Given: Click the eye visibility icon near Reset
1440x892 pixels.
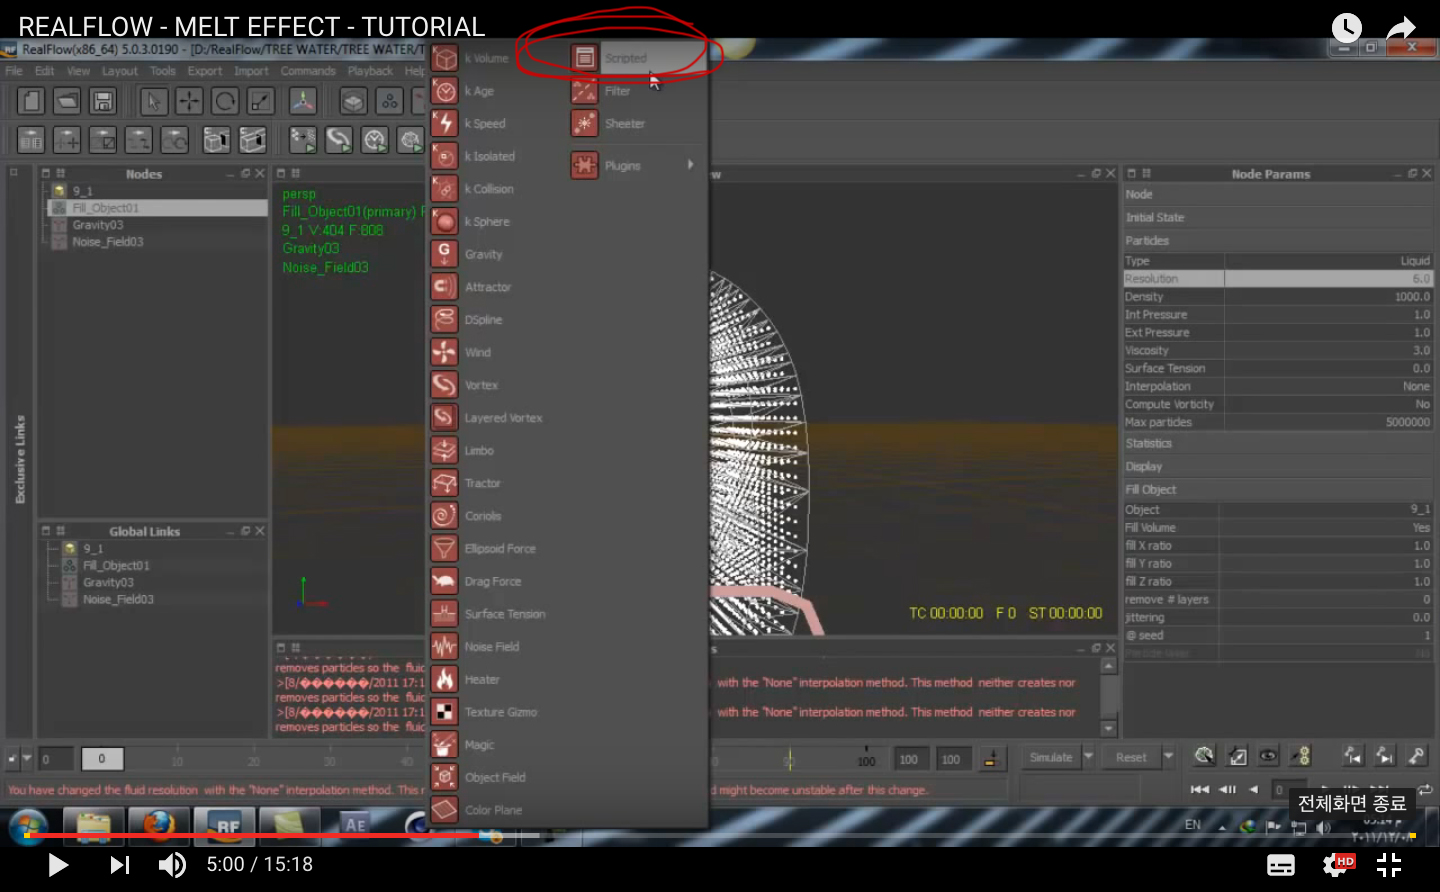Looking at the screenshot, I should coord(1268,756).
